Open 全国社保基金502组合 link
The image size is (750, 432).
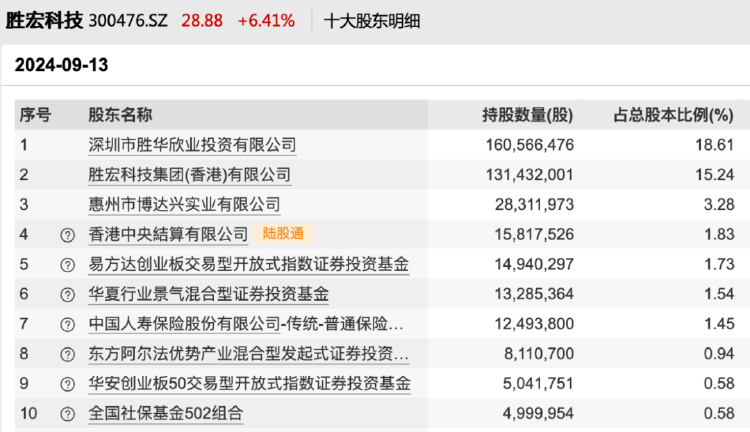click(165, 413)
